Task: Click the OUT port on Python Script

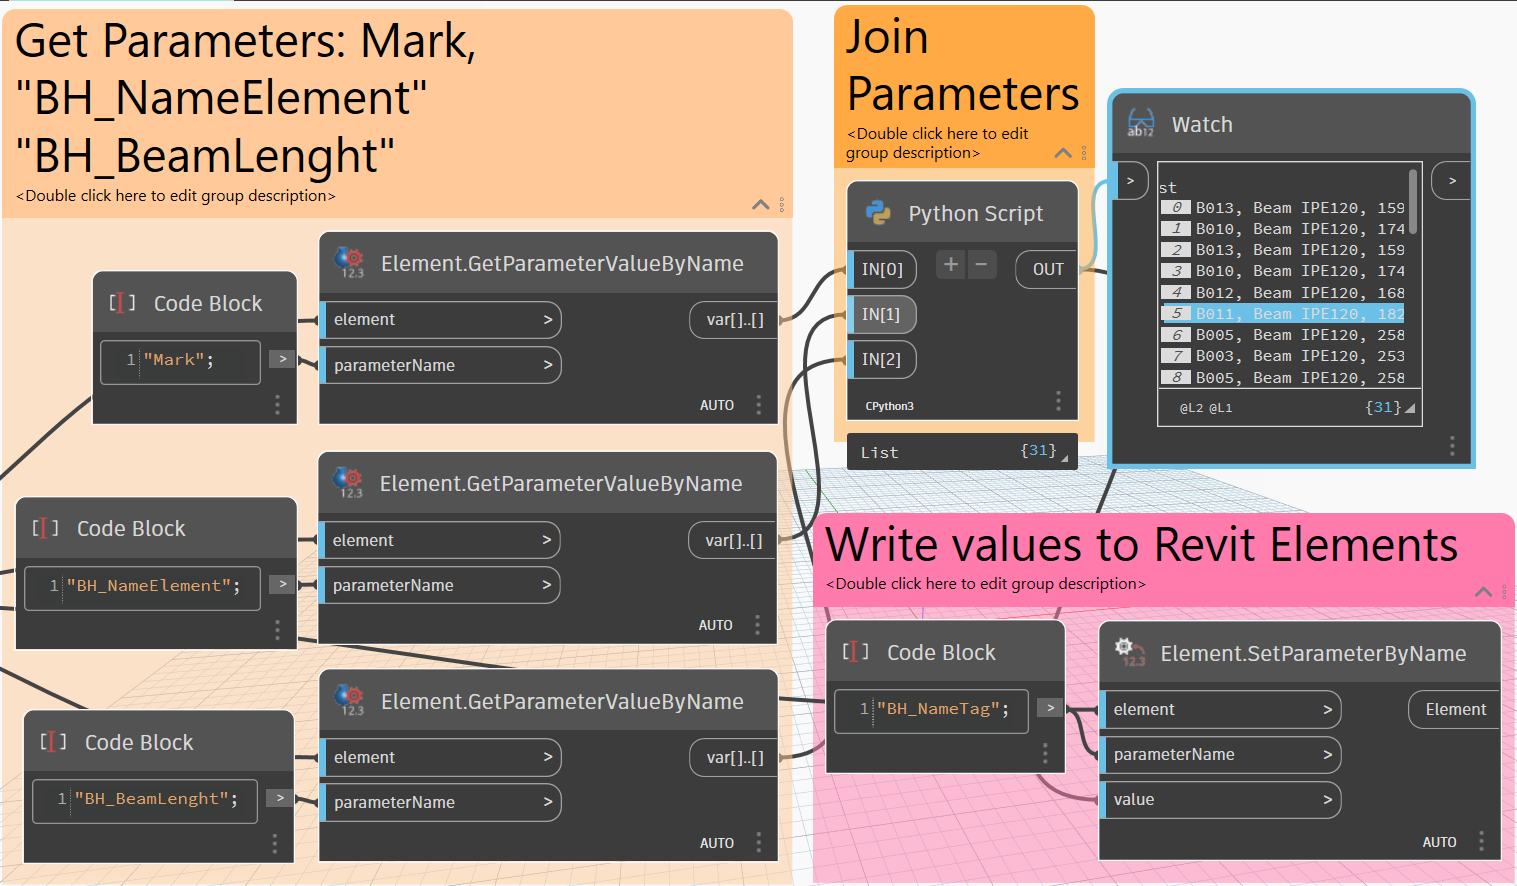Action: tap(1047, 269)
